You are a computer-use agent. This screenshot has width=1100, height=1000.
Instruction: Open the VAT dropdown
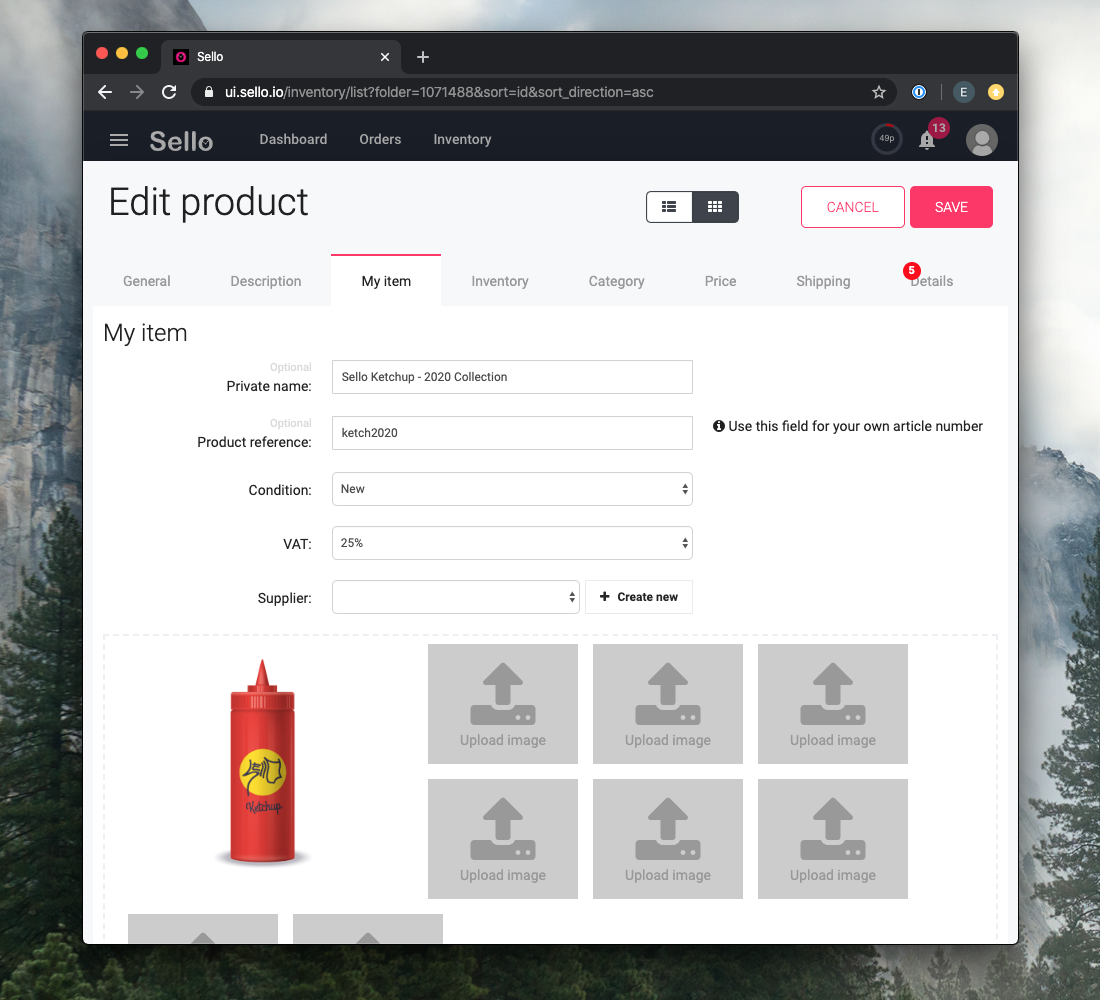(x=512, y=543)
